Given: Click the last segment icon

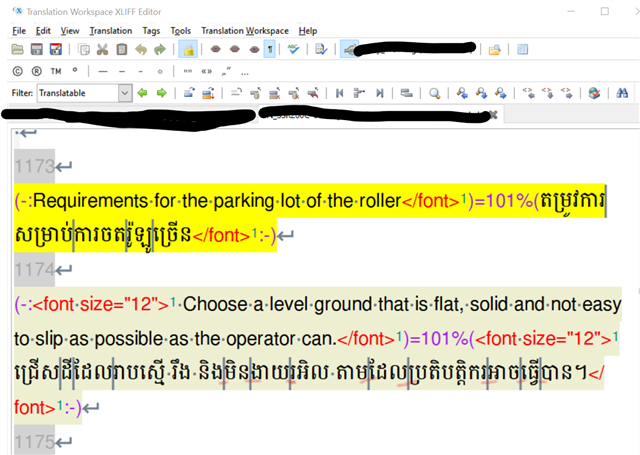Looking at the screenshot, I should (x=380, y=93).
